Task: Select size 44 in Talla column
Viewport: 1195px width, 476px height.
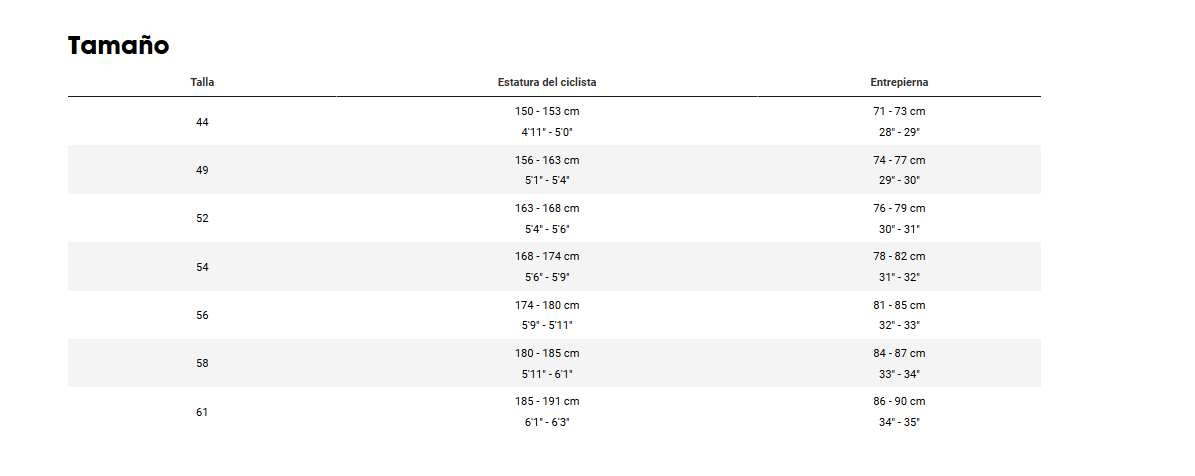Action: pyautogui.click(x=202, y=122)
